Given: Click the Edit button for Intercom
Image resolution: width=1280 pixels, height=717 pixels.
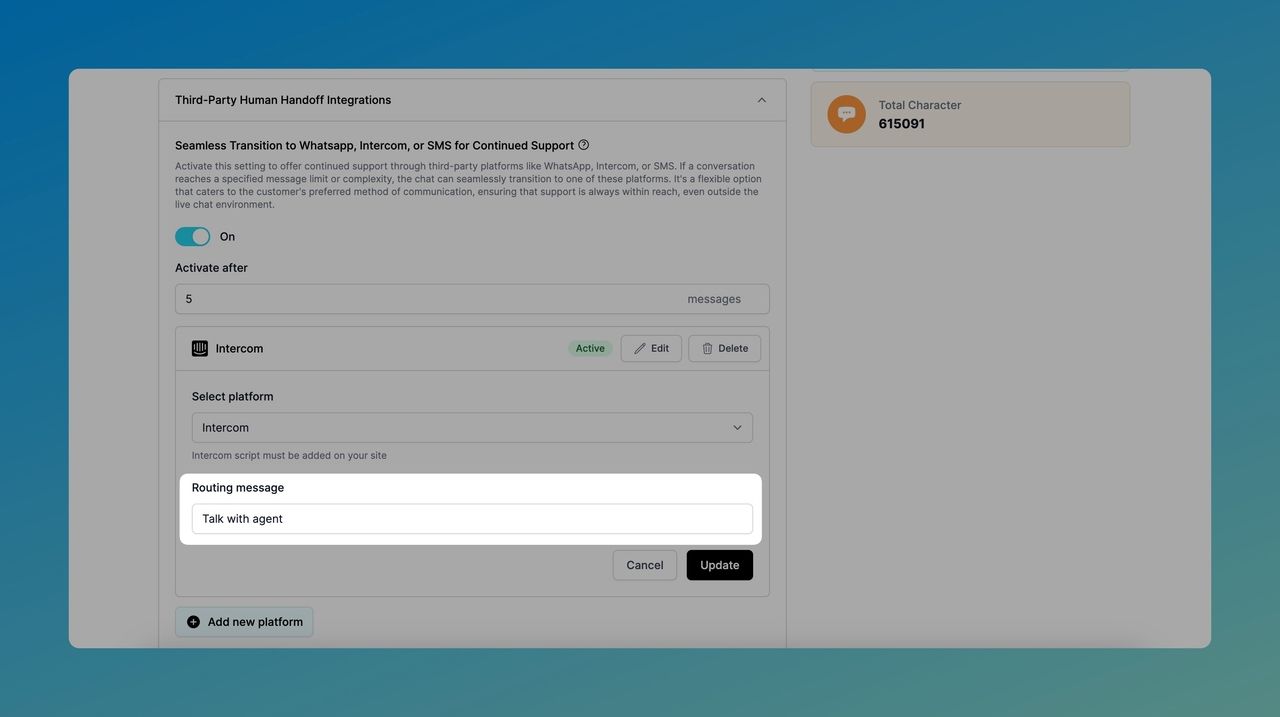Looking at the screenshot, I should pos(651,348).
